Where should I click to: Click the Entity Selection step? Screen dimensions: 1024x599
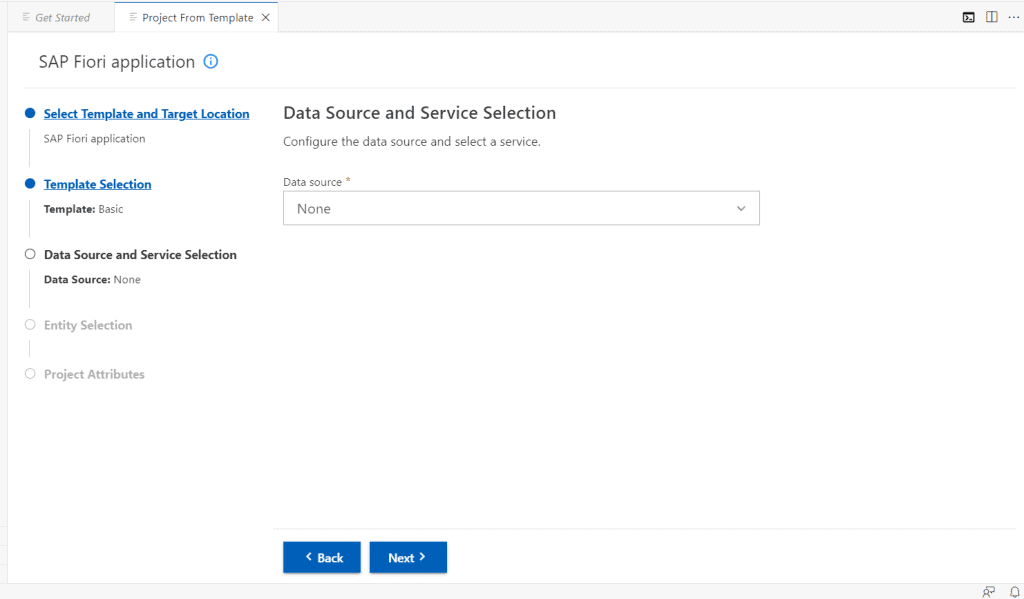tap(88, 325)
